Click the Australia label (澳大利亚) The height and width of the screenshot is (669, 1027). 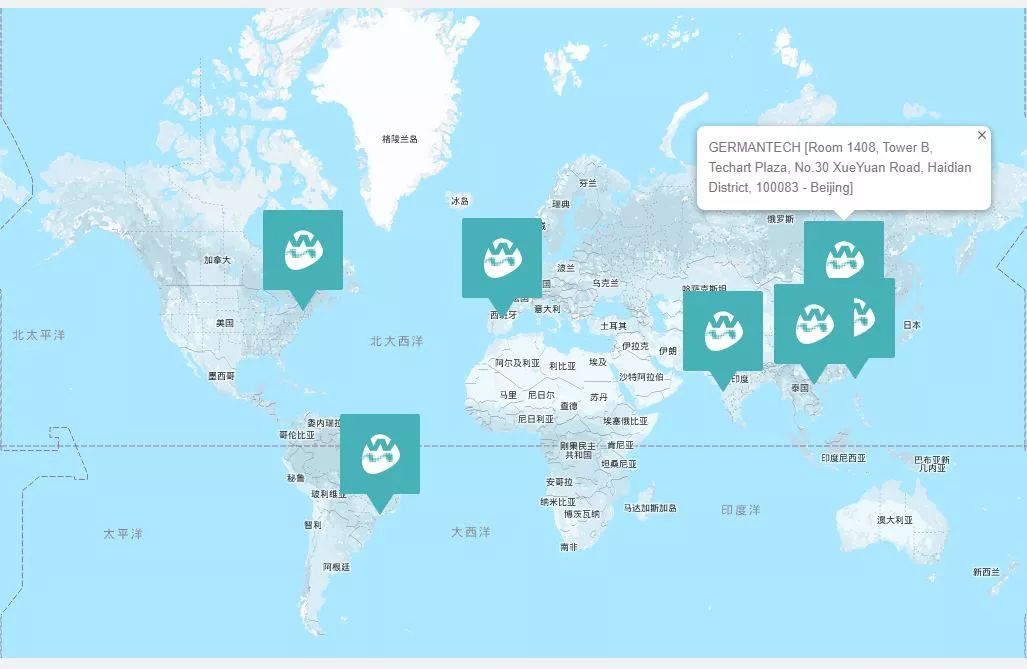click(894, 520)
